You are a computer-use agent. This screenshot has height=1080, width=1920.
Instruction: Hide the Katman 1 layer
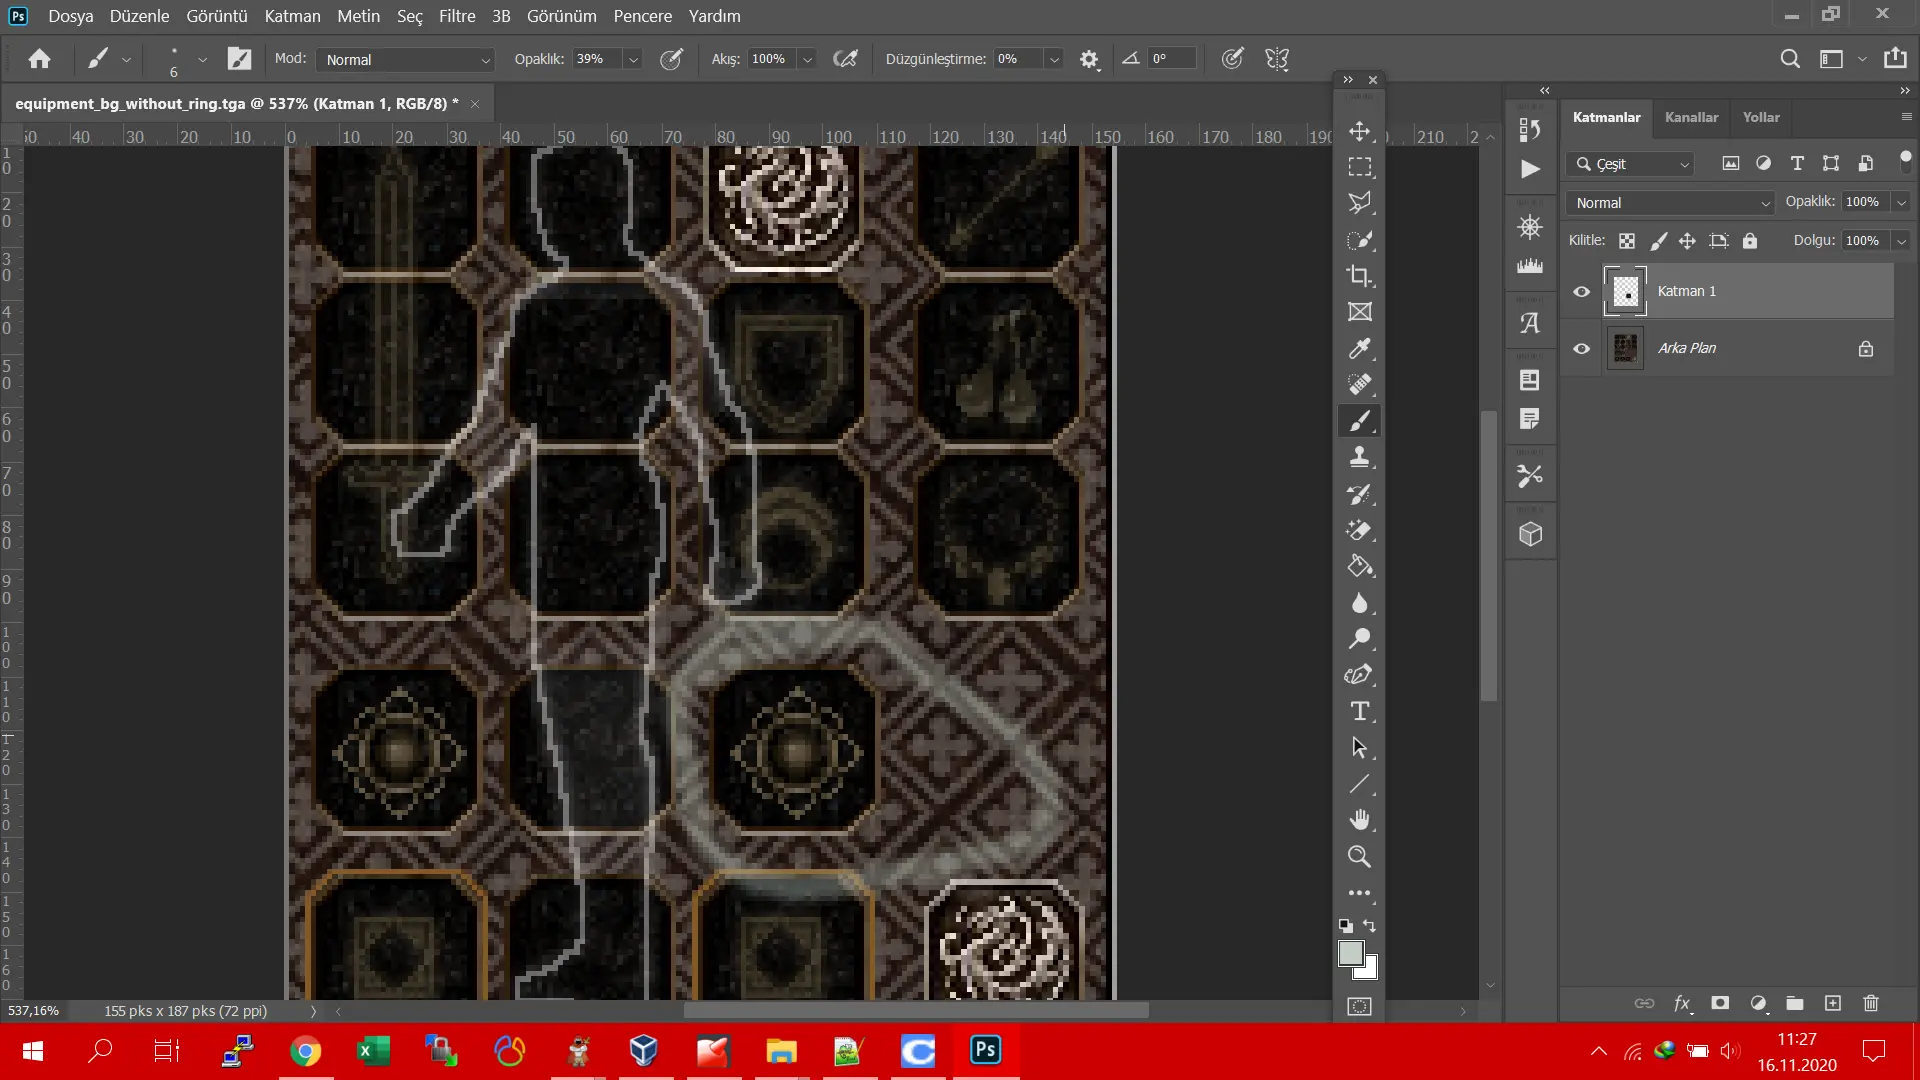pyautogui.click(x=1581, y=292)
